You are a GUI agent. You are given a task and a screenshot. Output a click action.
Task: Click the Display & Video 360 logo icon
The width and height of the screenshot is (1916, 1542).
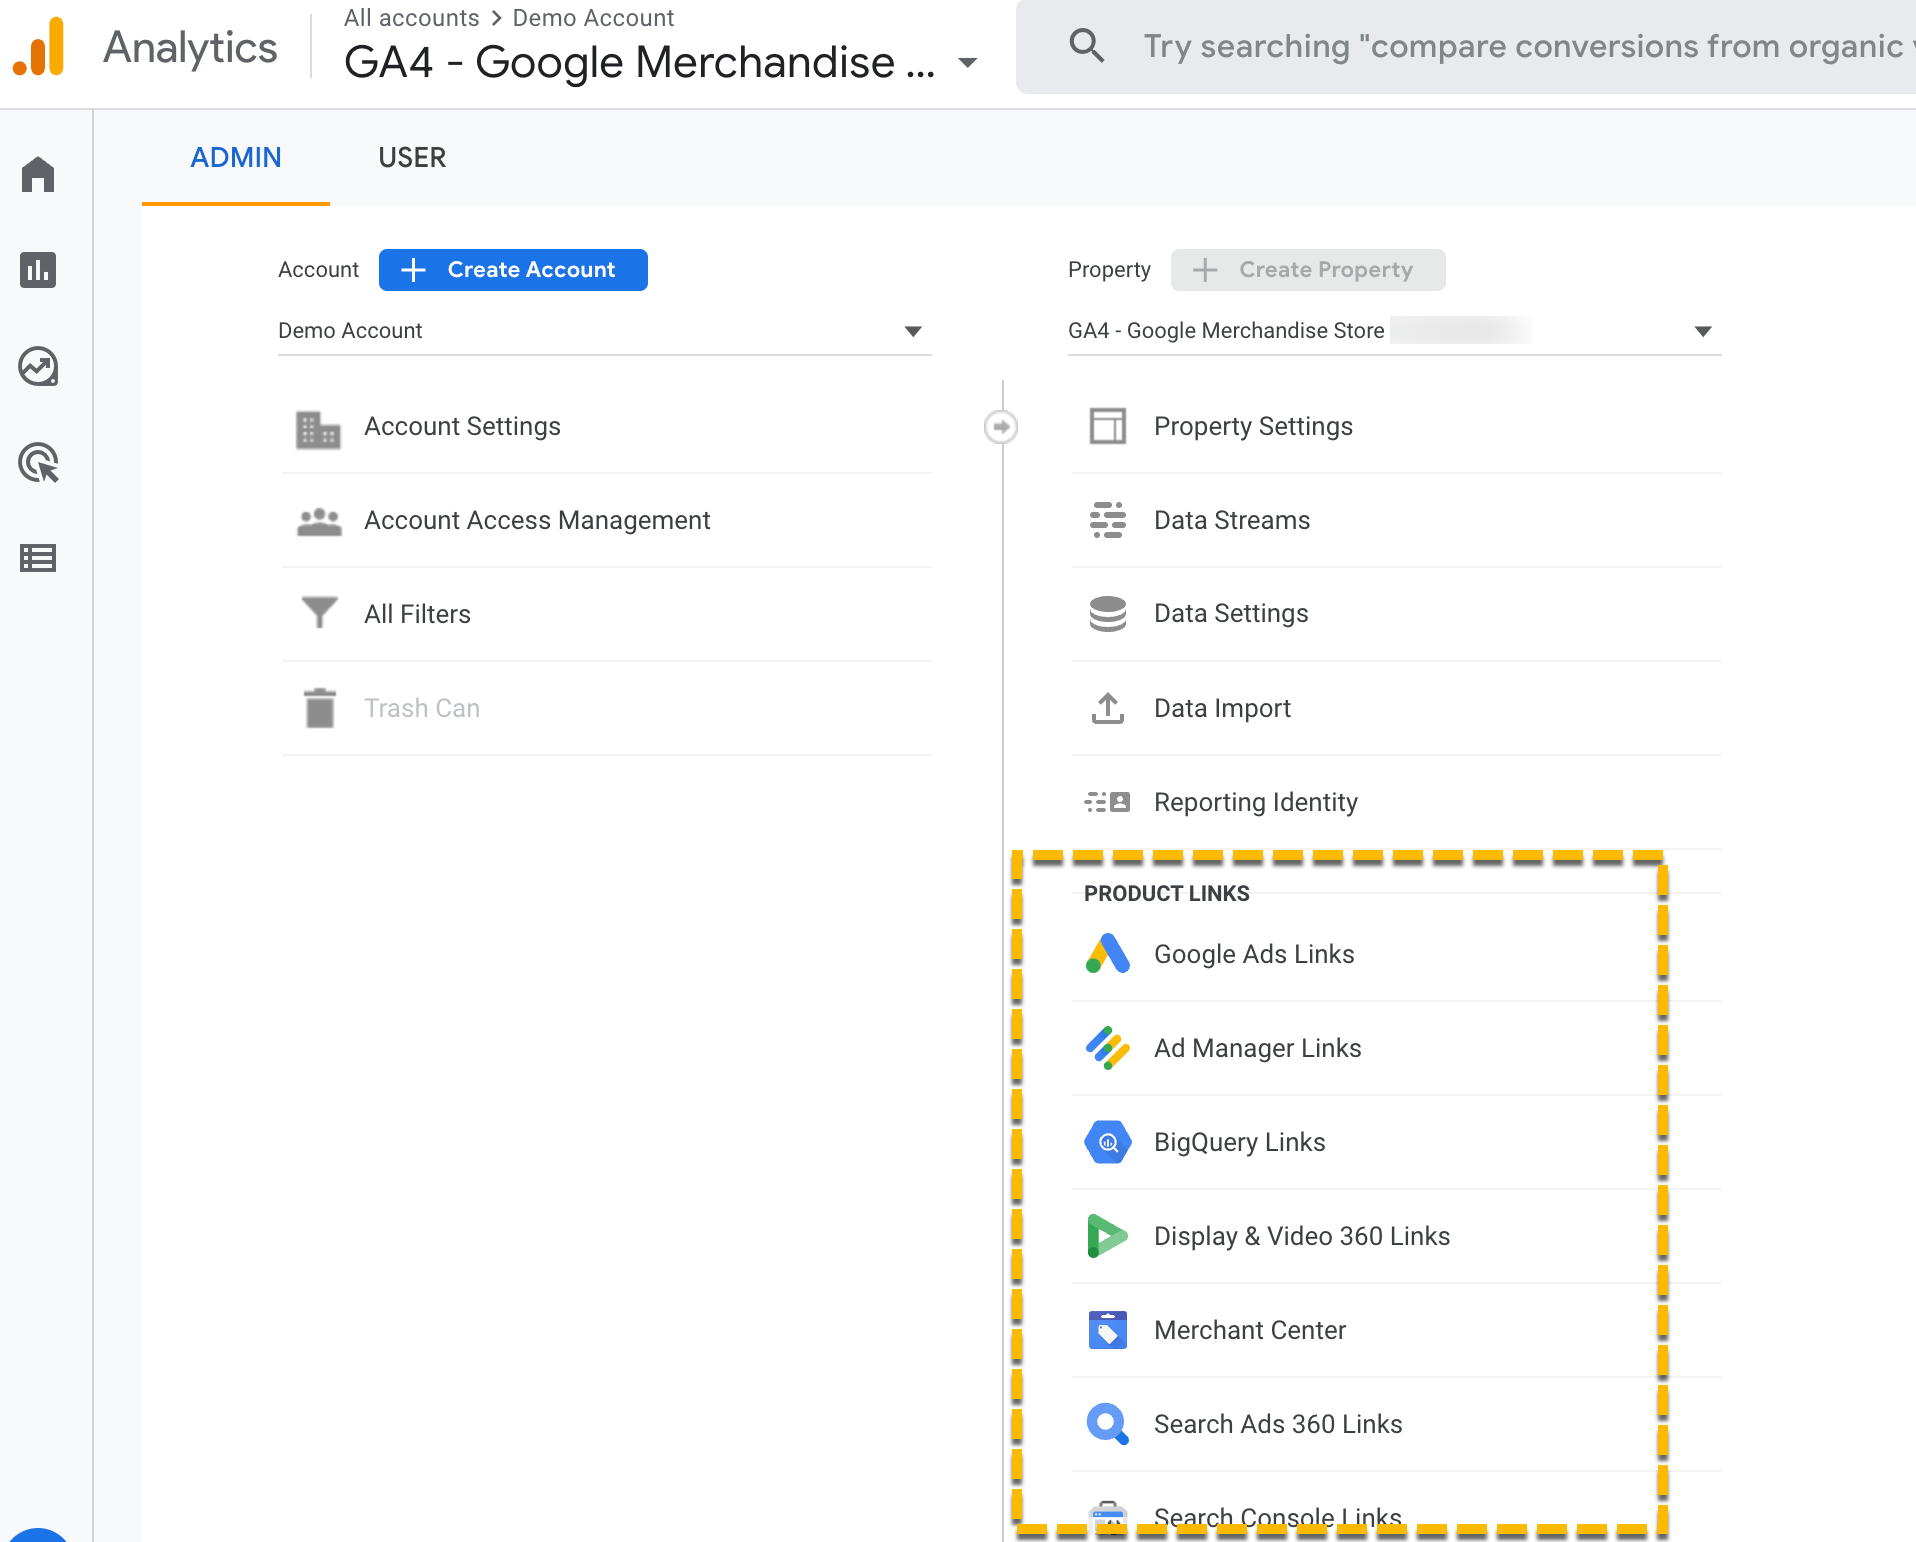tap(1108, 1236)
